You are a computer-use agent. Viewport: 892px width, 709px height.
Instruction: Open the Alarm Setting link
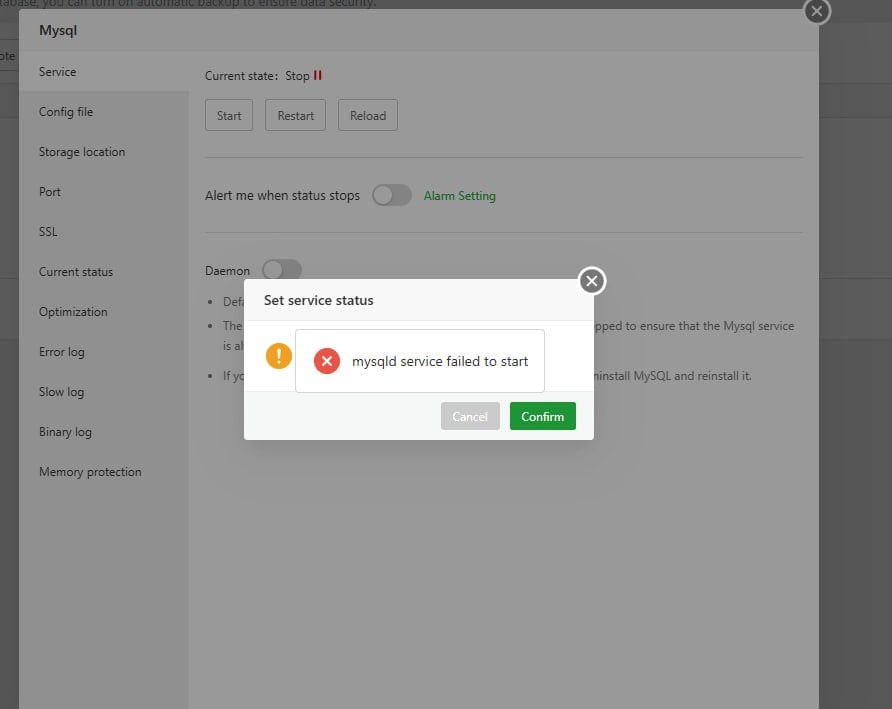[460, 196]
